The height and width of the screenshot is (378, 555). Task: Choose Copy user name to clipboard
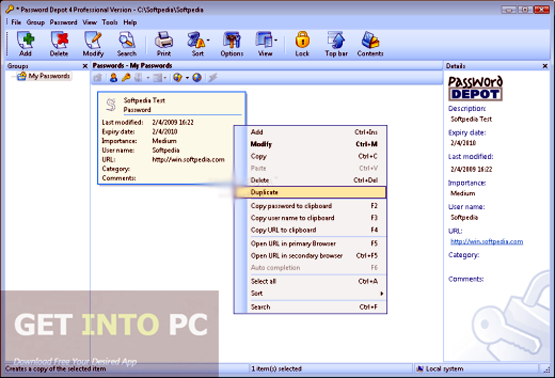tap(310, 218)
